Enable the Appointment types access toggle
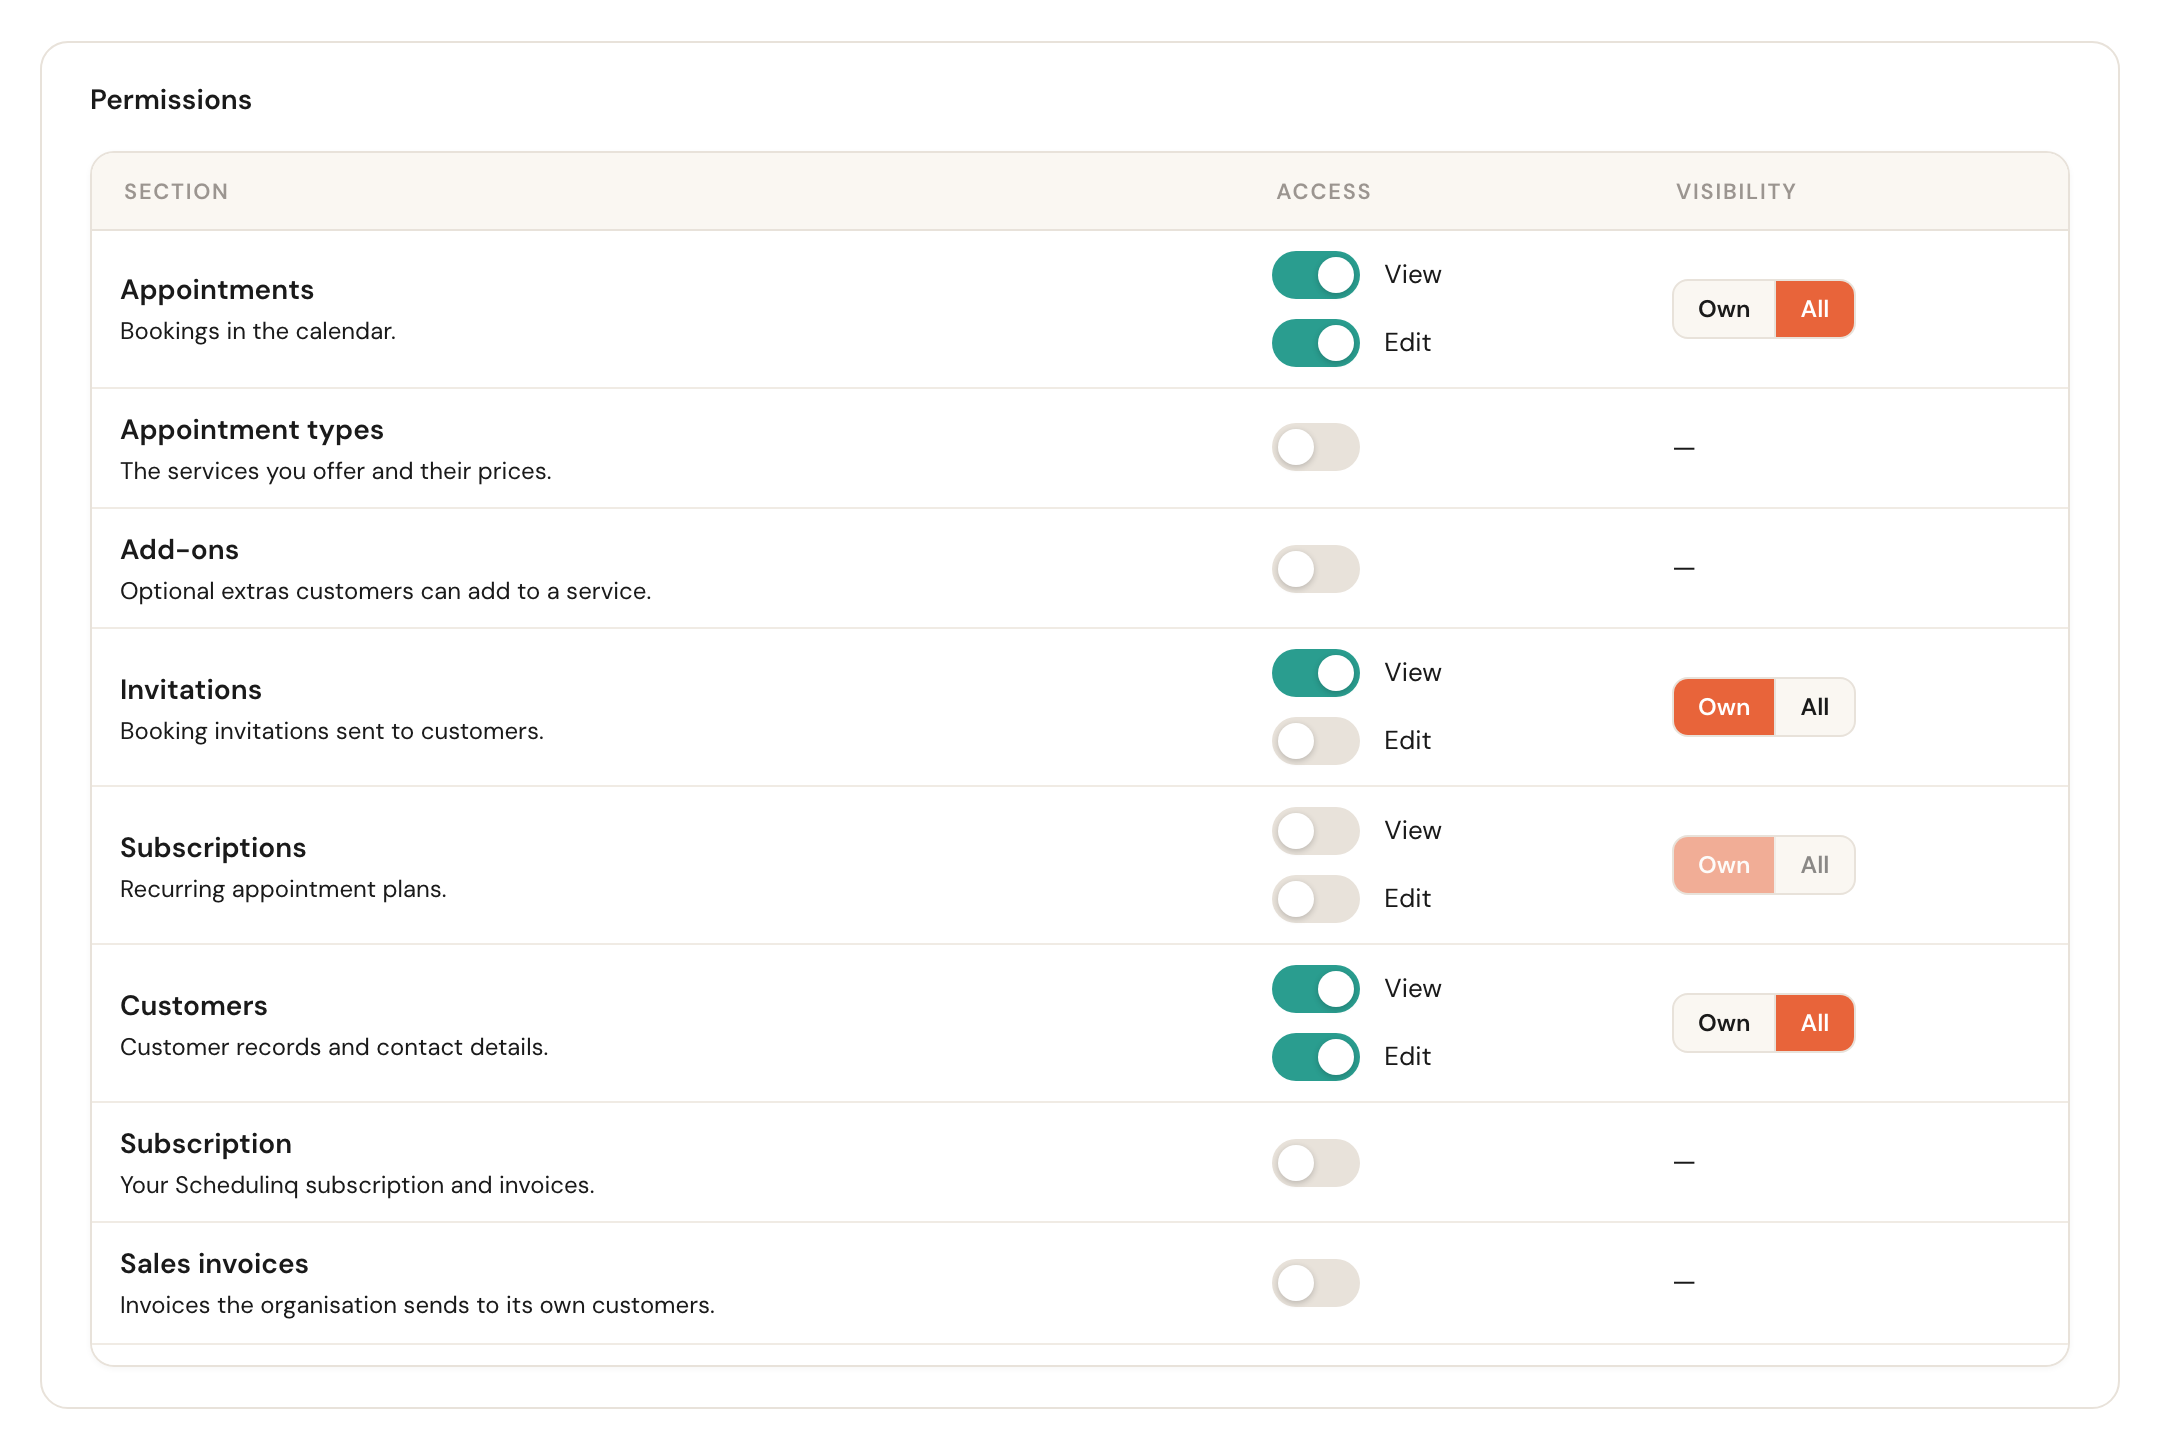This screenshot has height=1448, width=2160. click(1315, 447)
